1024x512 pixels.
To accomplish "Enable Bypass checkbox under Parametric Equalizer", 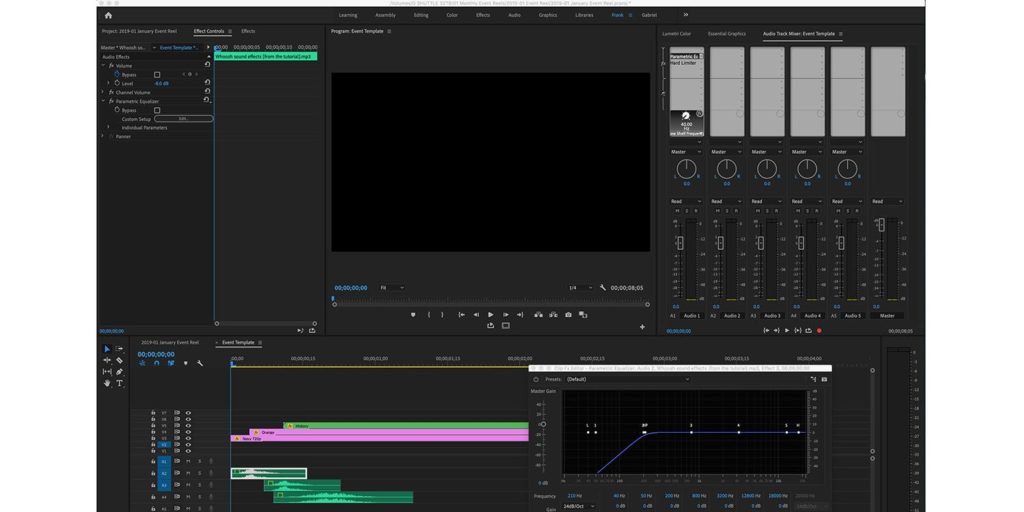I will coord(157,110).
